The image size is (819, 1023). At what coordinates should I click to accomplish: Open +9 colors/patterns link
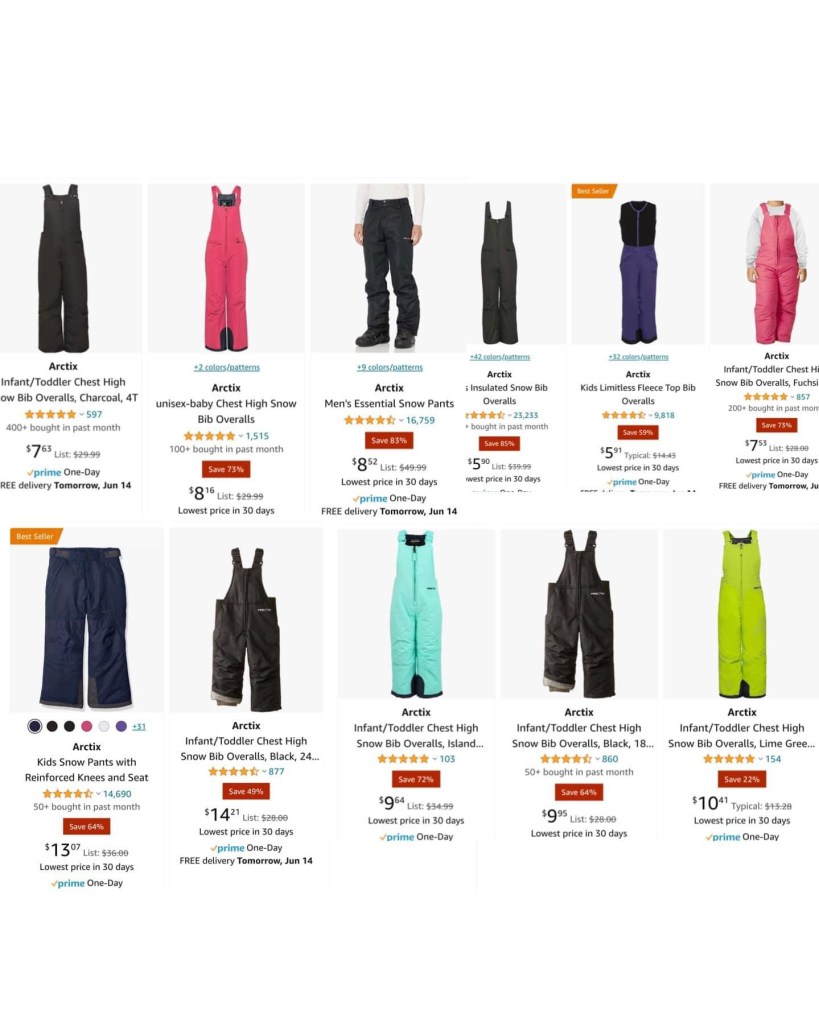[390, 367]
